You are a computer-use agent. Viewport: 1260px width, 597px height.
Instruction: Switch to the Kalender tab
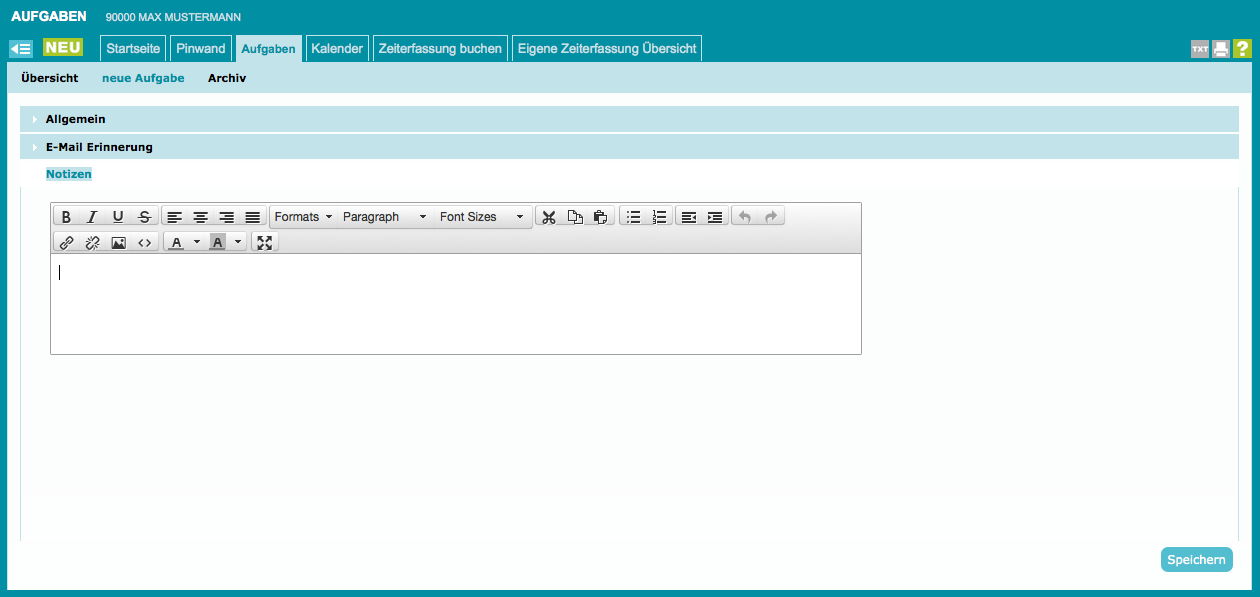pos(337,48)
